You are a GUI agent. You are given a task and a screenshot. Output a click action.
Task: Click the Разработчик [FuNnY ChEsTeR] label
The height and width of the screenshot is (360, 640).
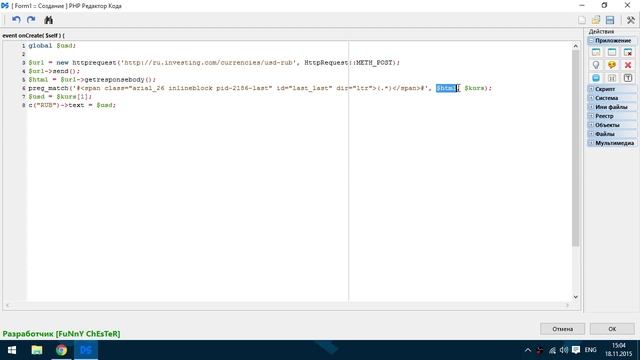coord(61,334)
